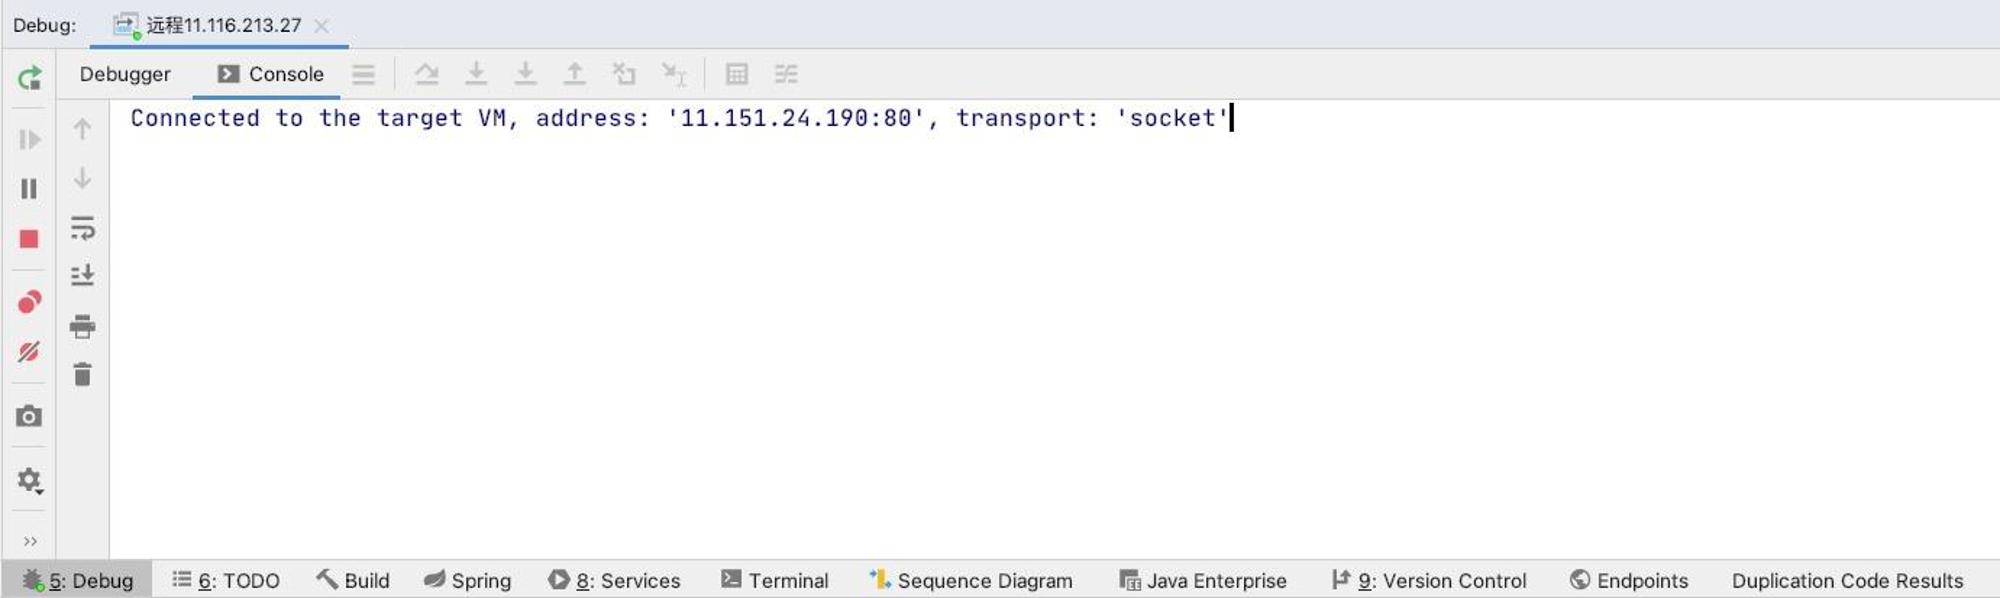The height and width of the screenshot is (598, 2000).
Task: Expand the hidden sidebar actions chevron
Action: (x=30, y=541)
